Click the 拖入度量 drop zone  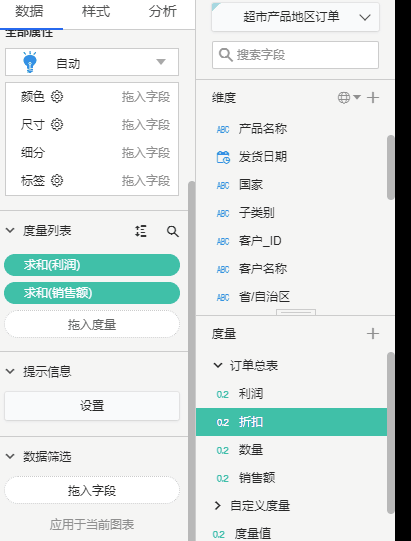(x=92, y=324)
